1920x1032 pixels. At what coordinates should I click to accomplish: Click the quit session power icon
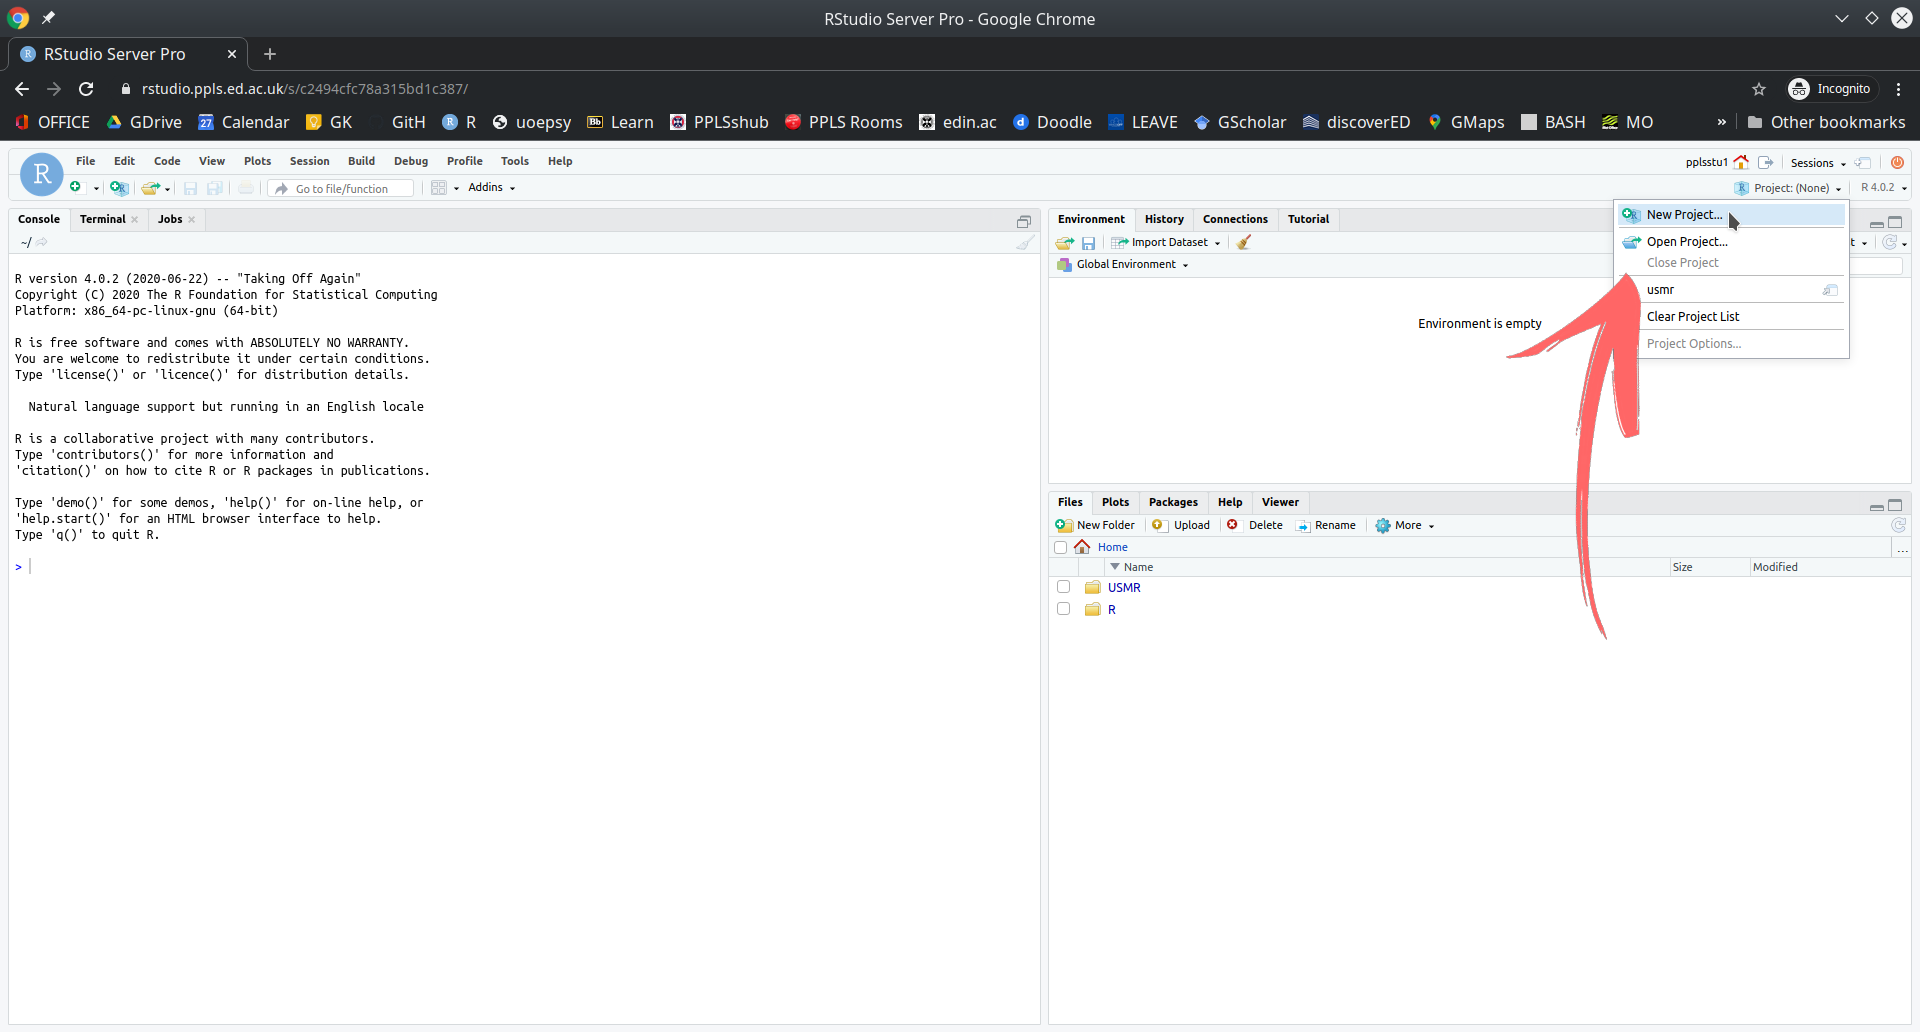click(1897, 162)
